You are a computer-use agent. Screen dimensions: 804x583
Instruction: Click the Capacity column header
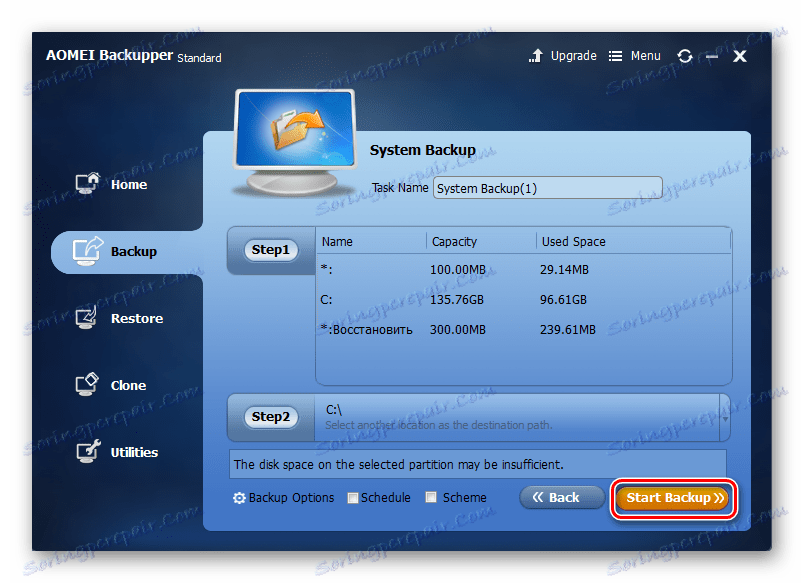[x=454, y=242]
